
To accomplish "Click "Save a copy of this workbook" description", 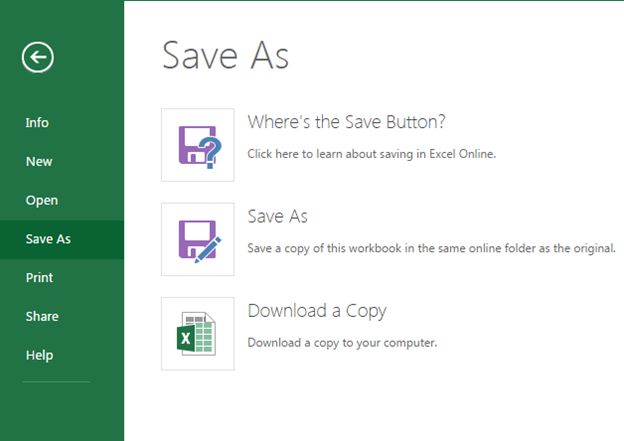I will tap(431, 248).
